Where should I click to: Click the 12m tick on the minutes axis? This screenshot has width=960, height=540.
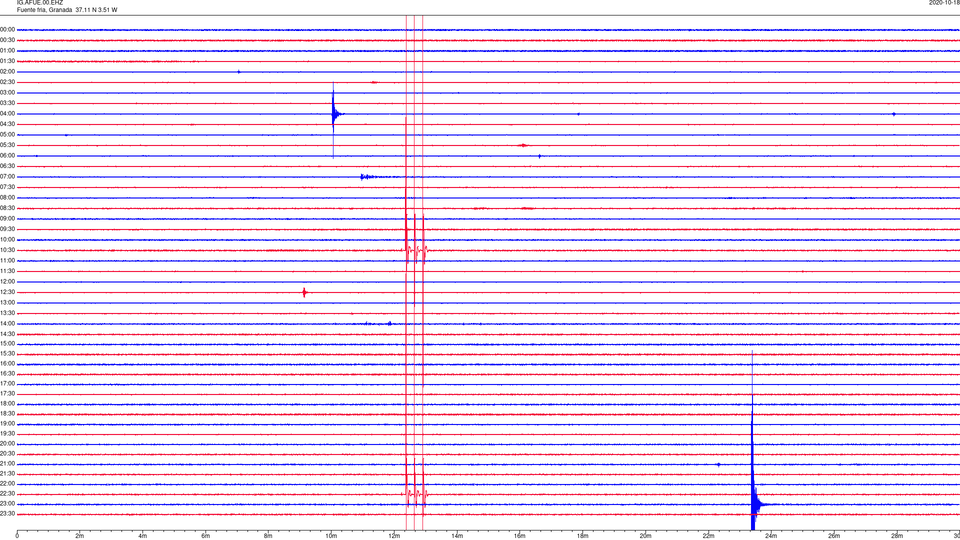[394, 536]
